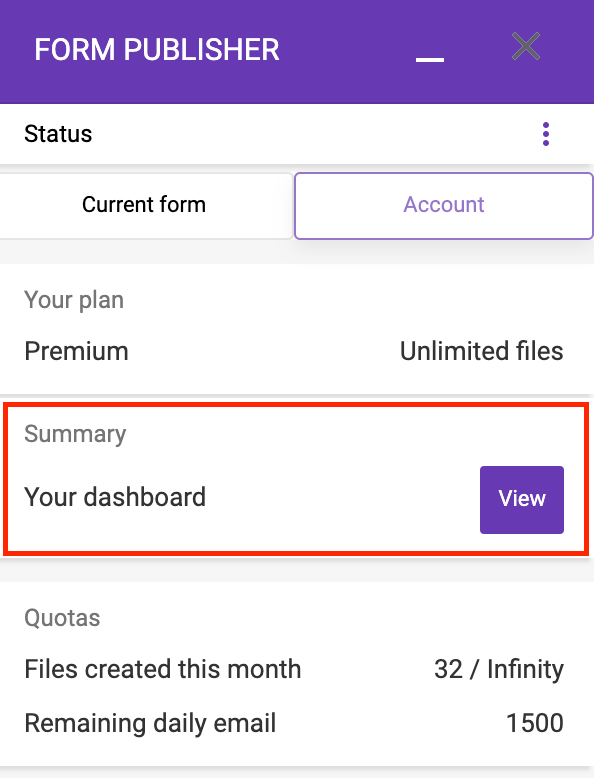Select the Your plan section heading
Image resolution: width=594 pixels, height=778 pixels.
point(74,300)
